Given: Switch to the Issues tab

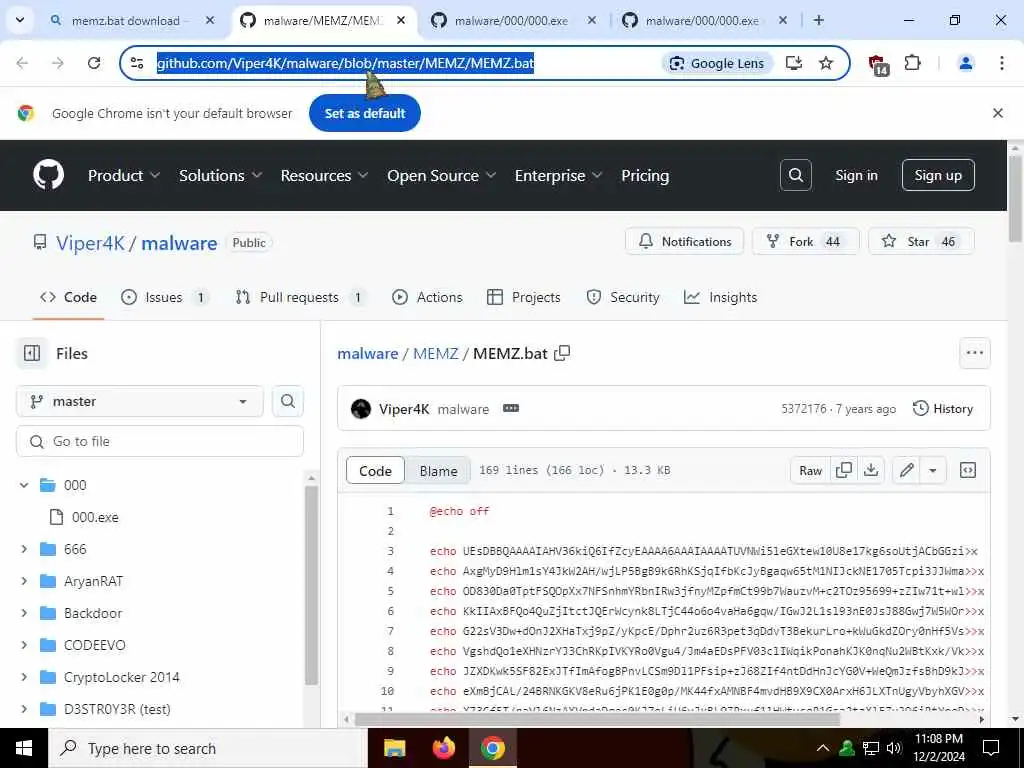Looking at the screenshot, I should click(165, 297).
